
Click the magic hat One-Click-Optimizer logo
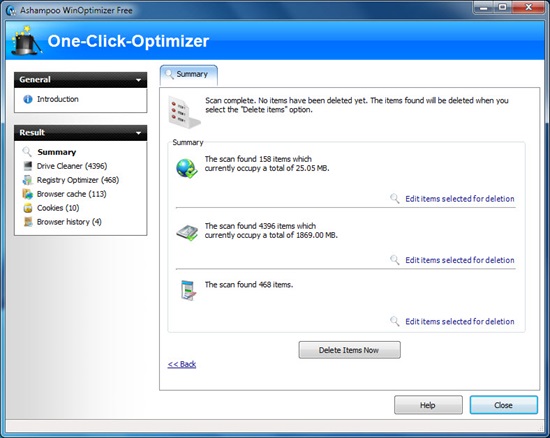click(25, 41)
